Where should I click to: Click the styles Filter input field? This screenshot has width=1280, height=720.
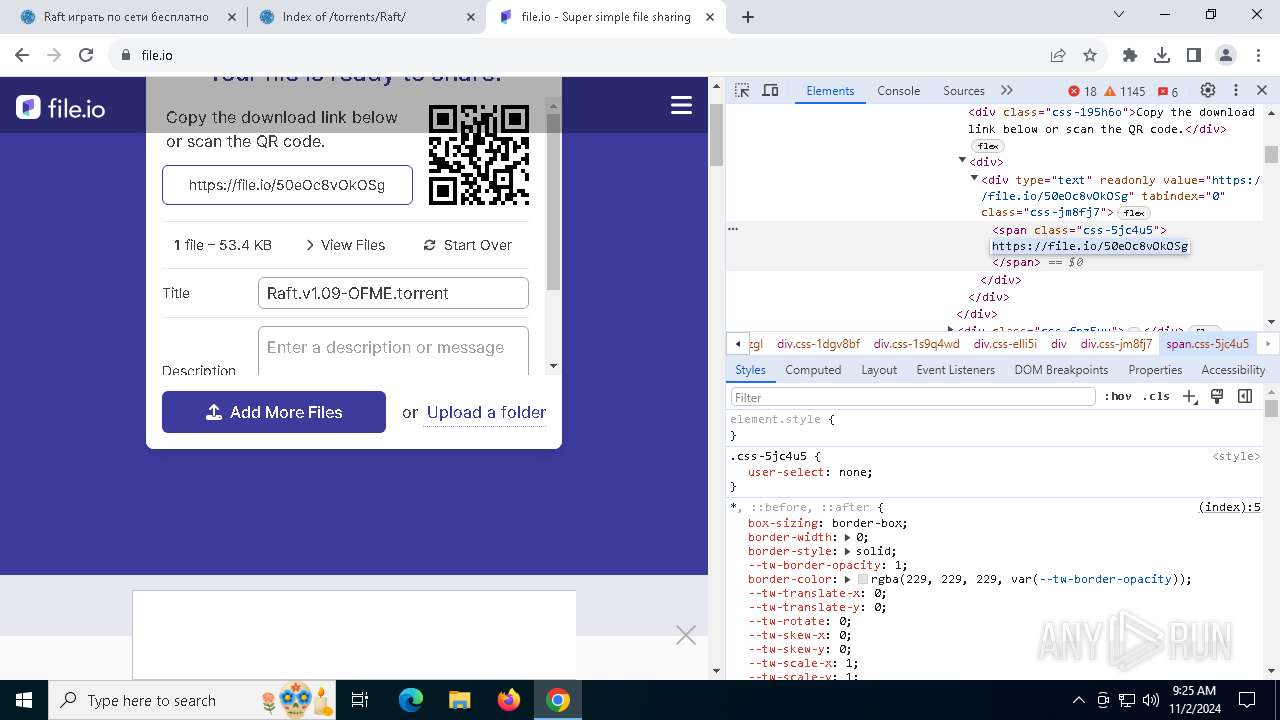pos(913,397)
